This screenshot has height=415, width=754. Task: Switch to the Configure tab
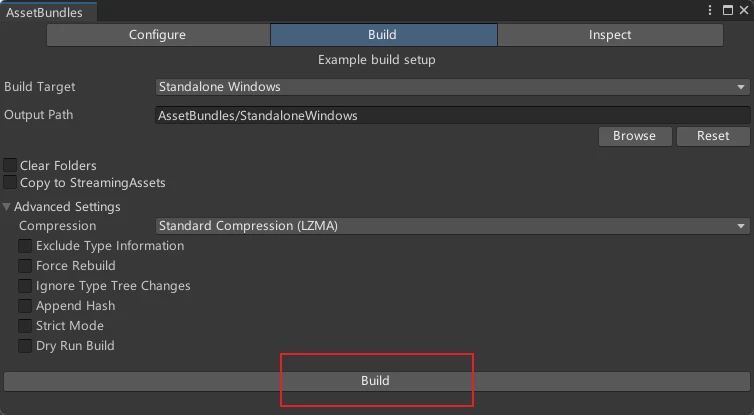click(157, 35)
